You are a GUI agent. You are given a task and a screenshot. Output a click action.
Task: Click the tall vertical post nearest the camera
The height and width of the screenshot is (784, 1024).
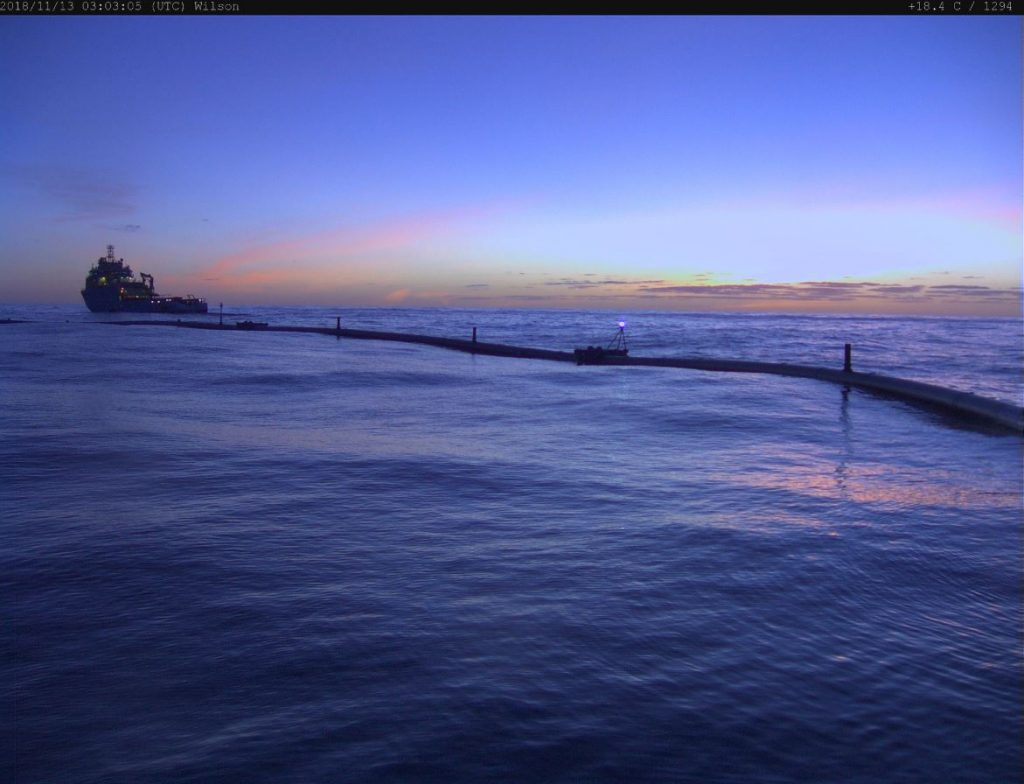847,357
